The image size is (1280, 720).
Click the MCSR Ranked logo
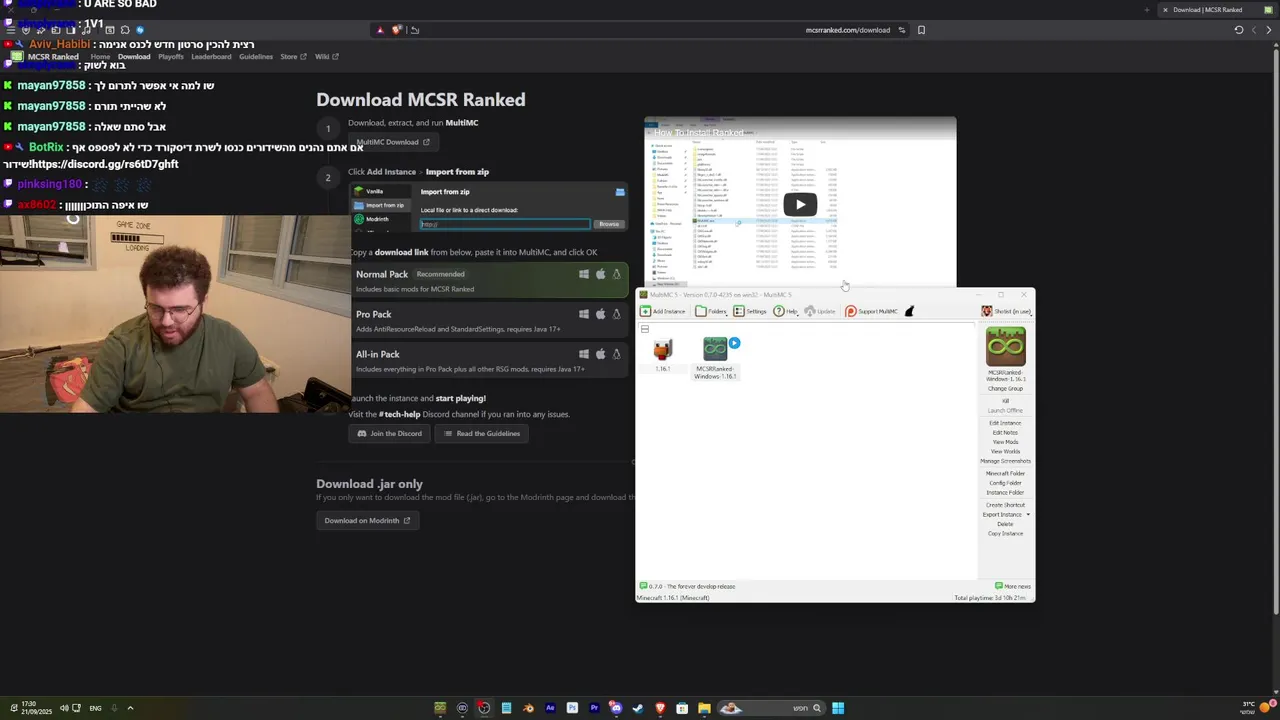45,57
